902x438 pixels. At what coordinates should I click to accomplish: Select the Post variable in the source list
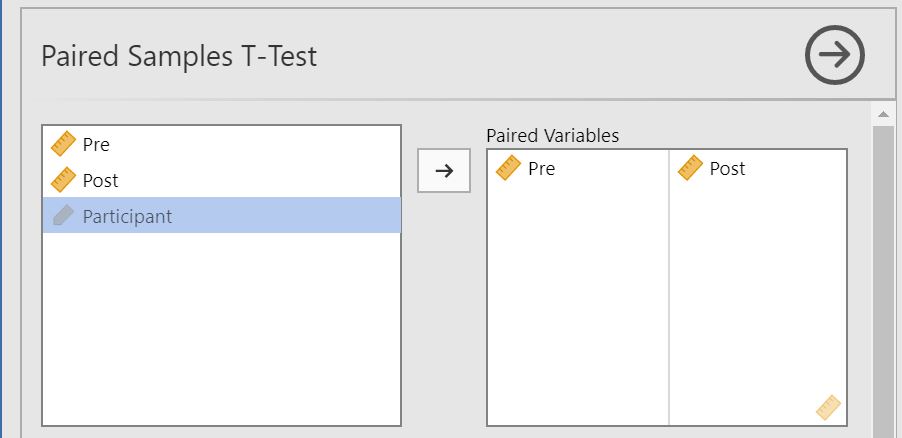pyautogui.click(x=101, y=180)
